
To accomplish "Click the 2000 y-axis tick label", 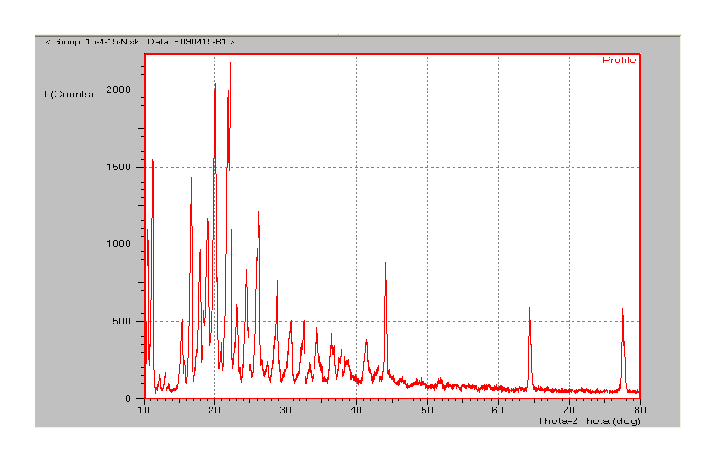I will tap(119, 90).
